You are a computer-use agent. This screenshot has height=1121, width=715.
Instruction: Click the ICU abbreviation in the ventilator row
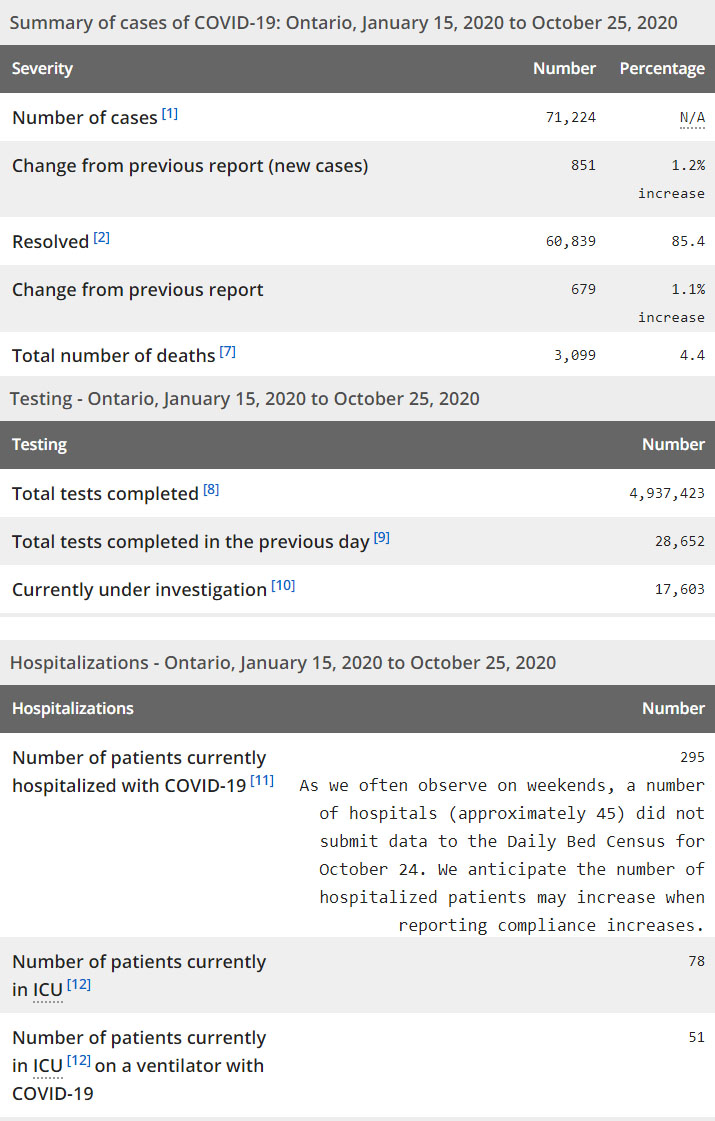pyautogui.click(x=47, y=1066)
